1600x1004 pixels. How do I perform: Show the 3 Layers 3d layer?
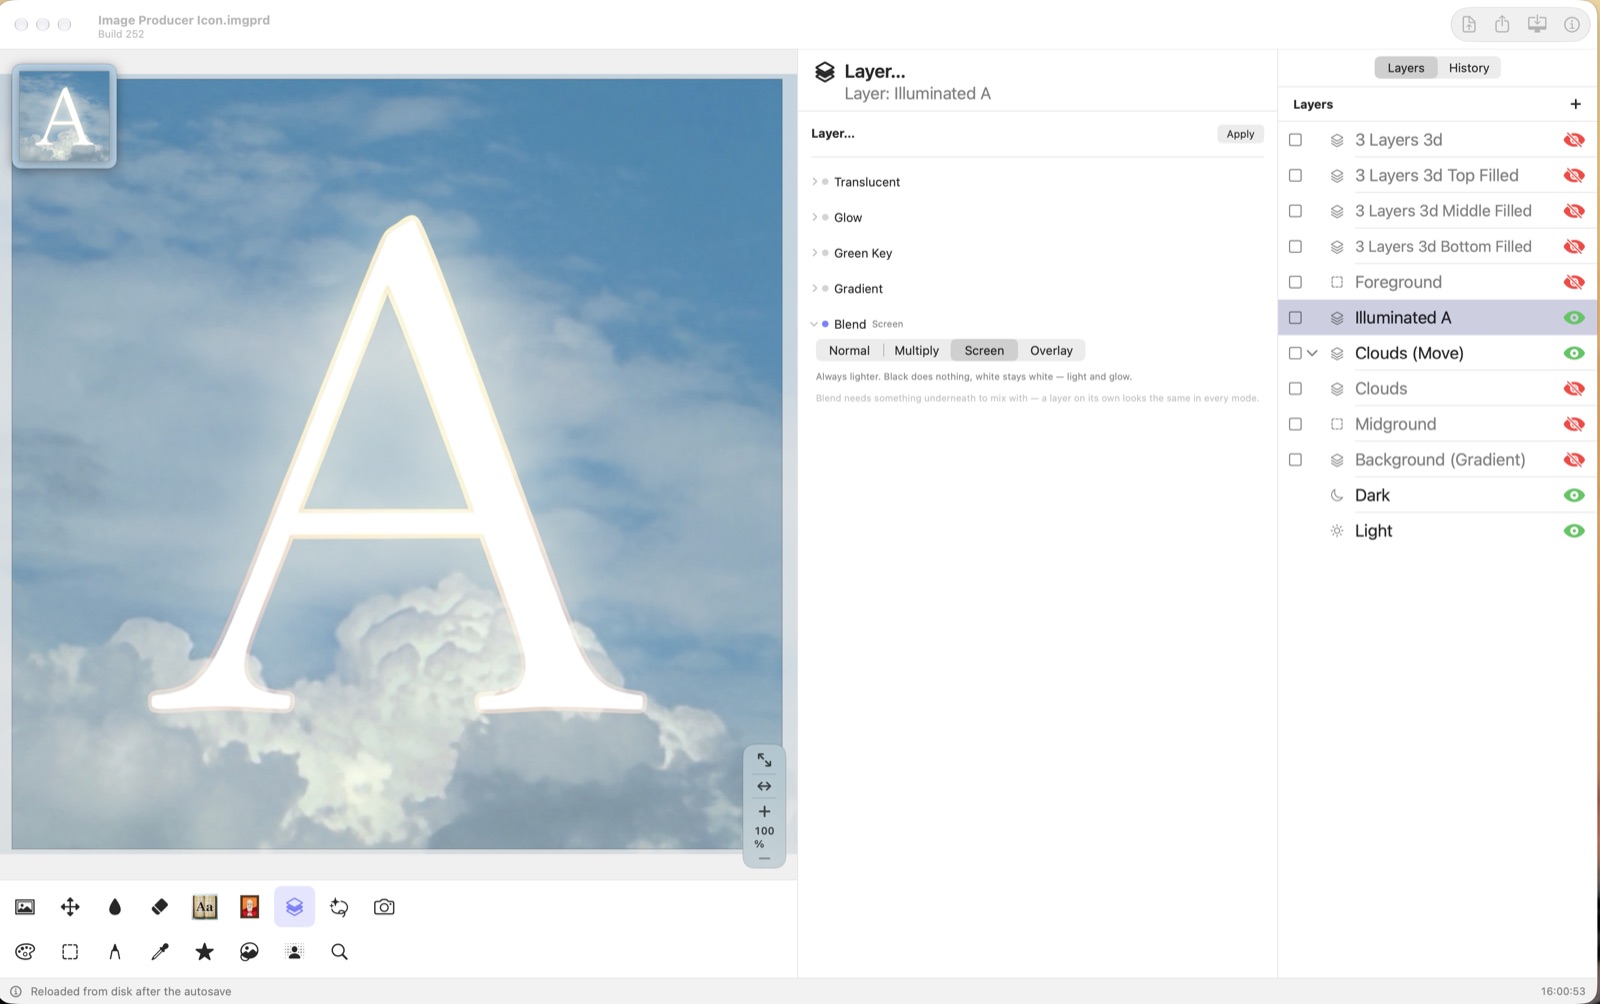coord(1574,140)
